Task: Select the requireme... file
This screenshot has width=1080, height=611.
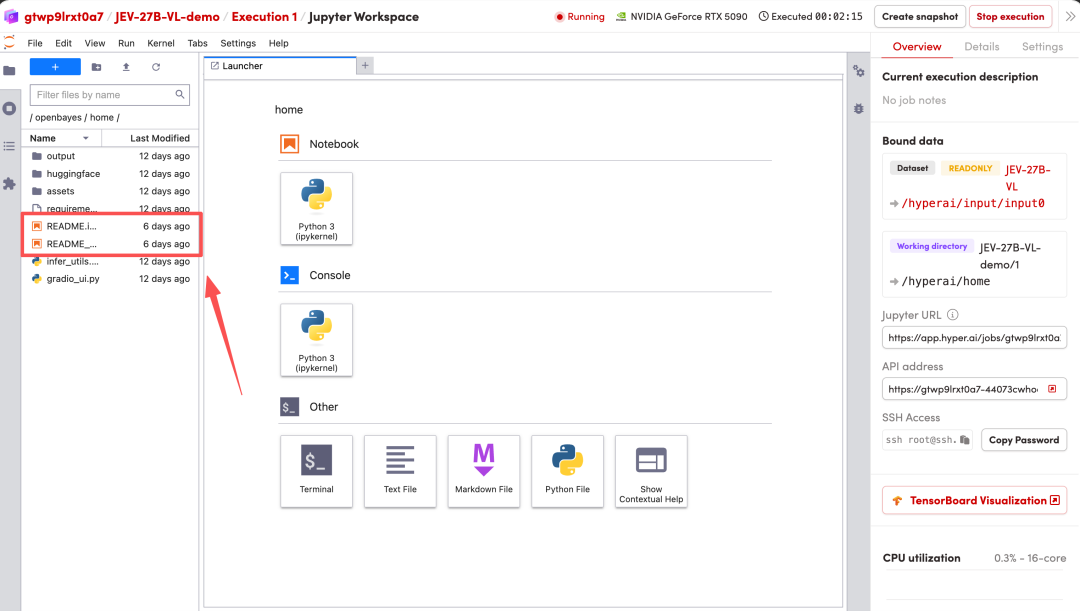Action: coord(110,208)
